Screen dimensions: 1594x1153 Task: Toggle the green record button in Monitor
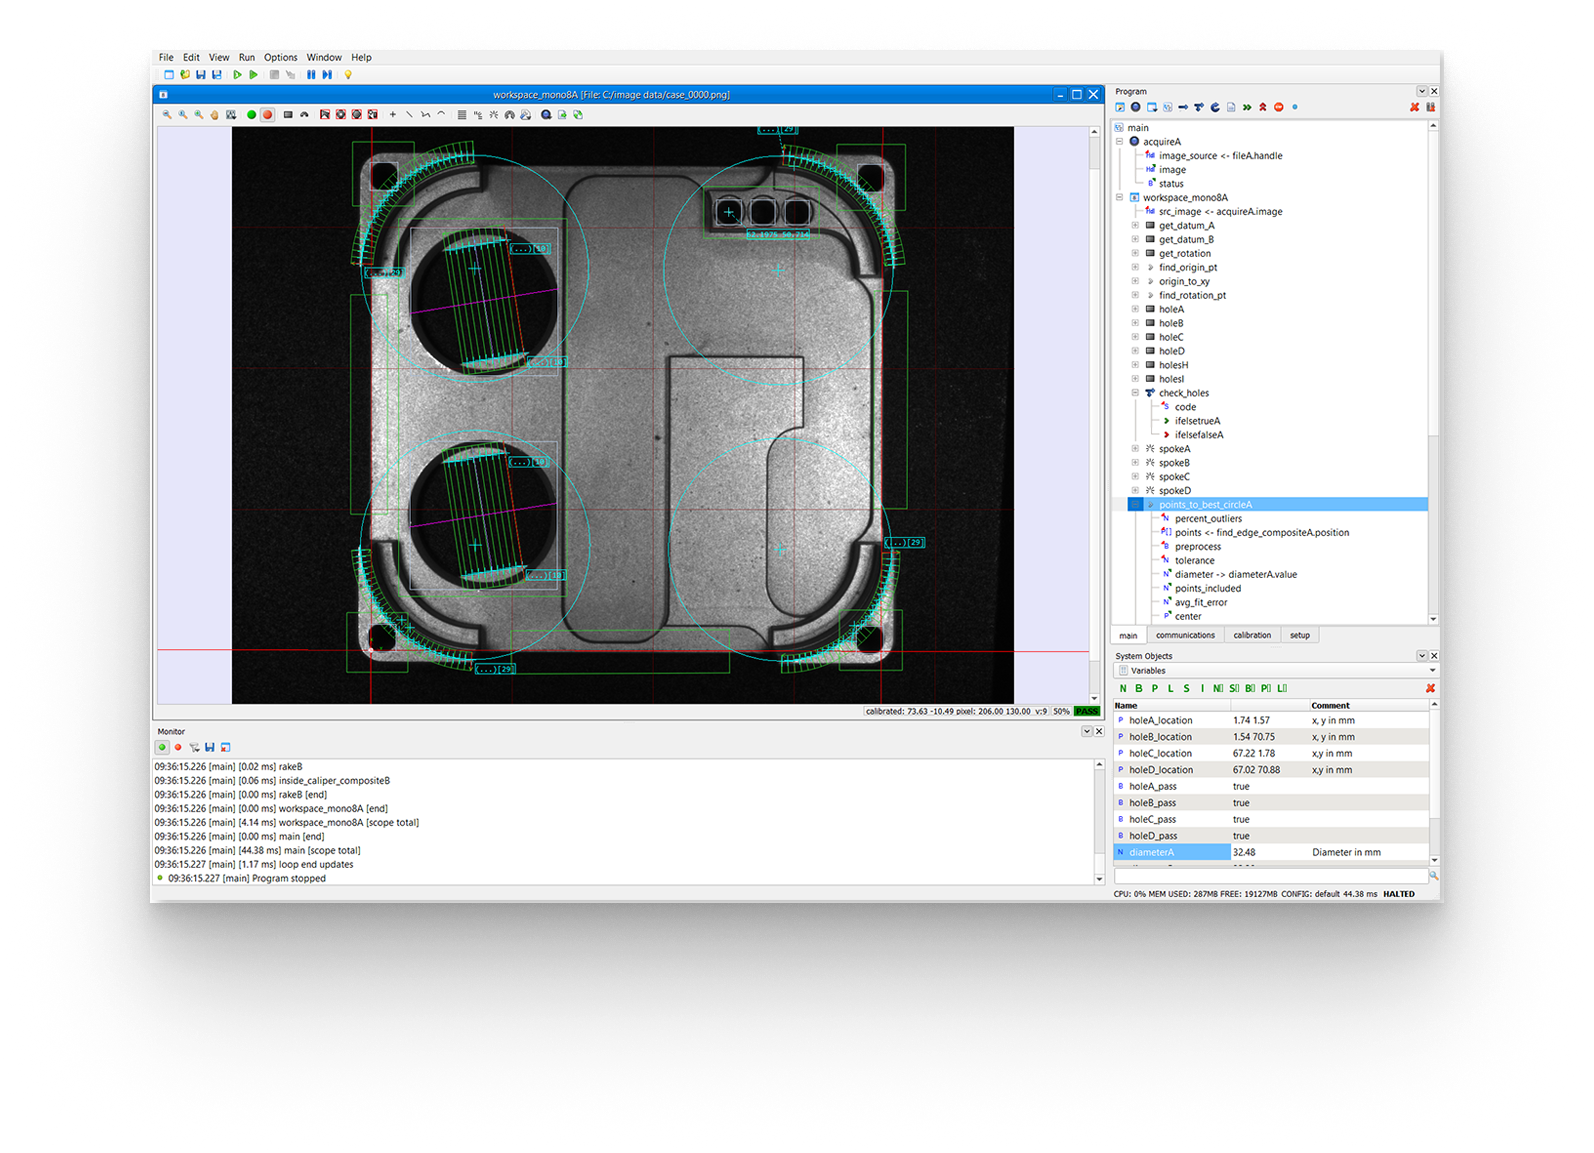(x=162, y=747)
